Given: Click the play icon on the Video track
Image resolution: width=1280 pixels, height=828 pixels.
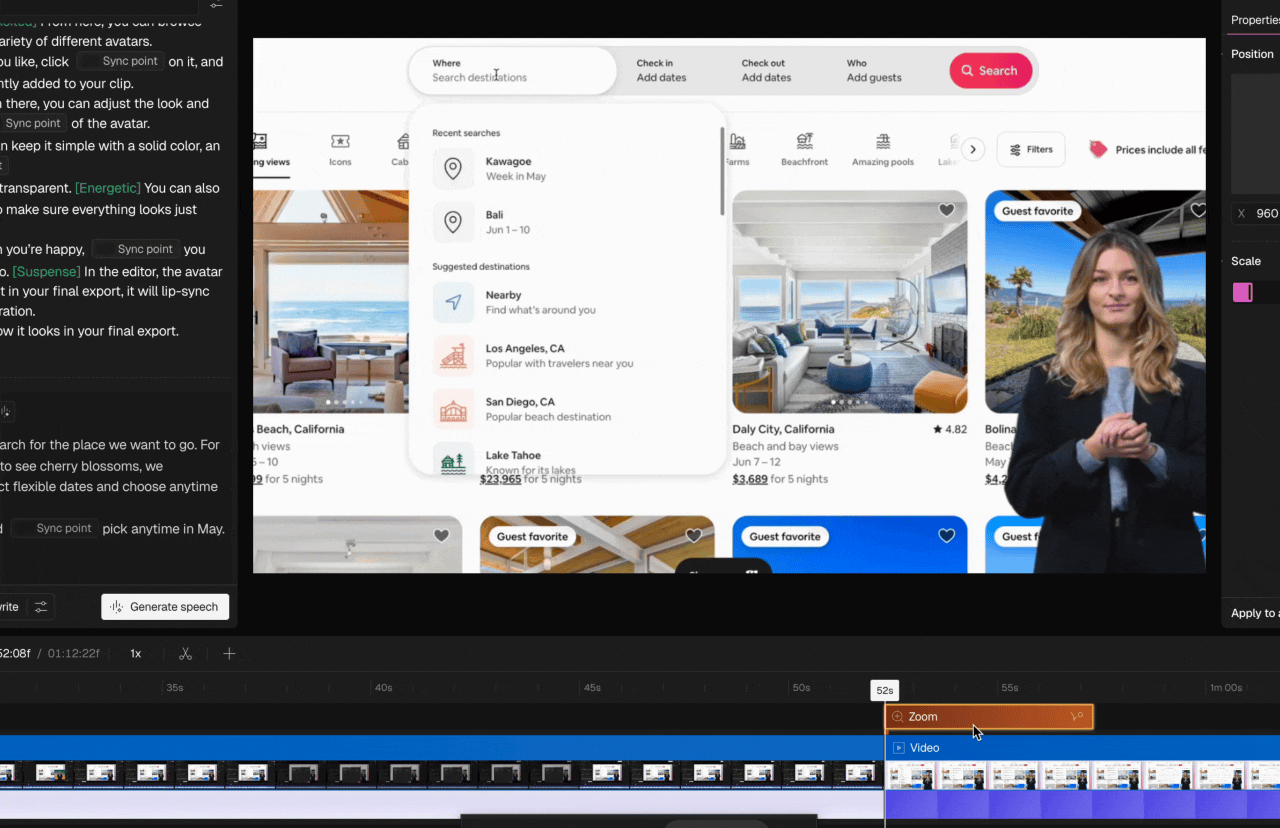Looking at the screenshot, I should 898,748.
